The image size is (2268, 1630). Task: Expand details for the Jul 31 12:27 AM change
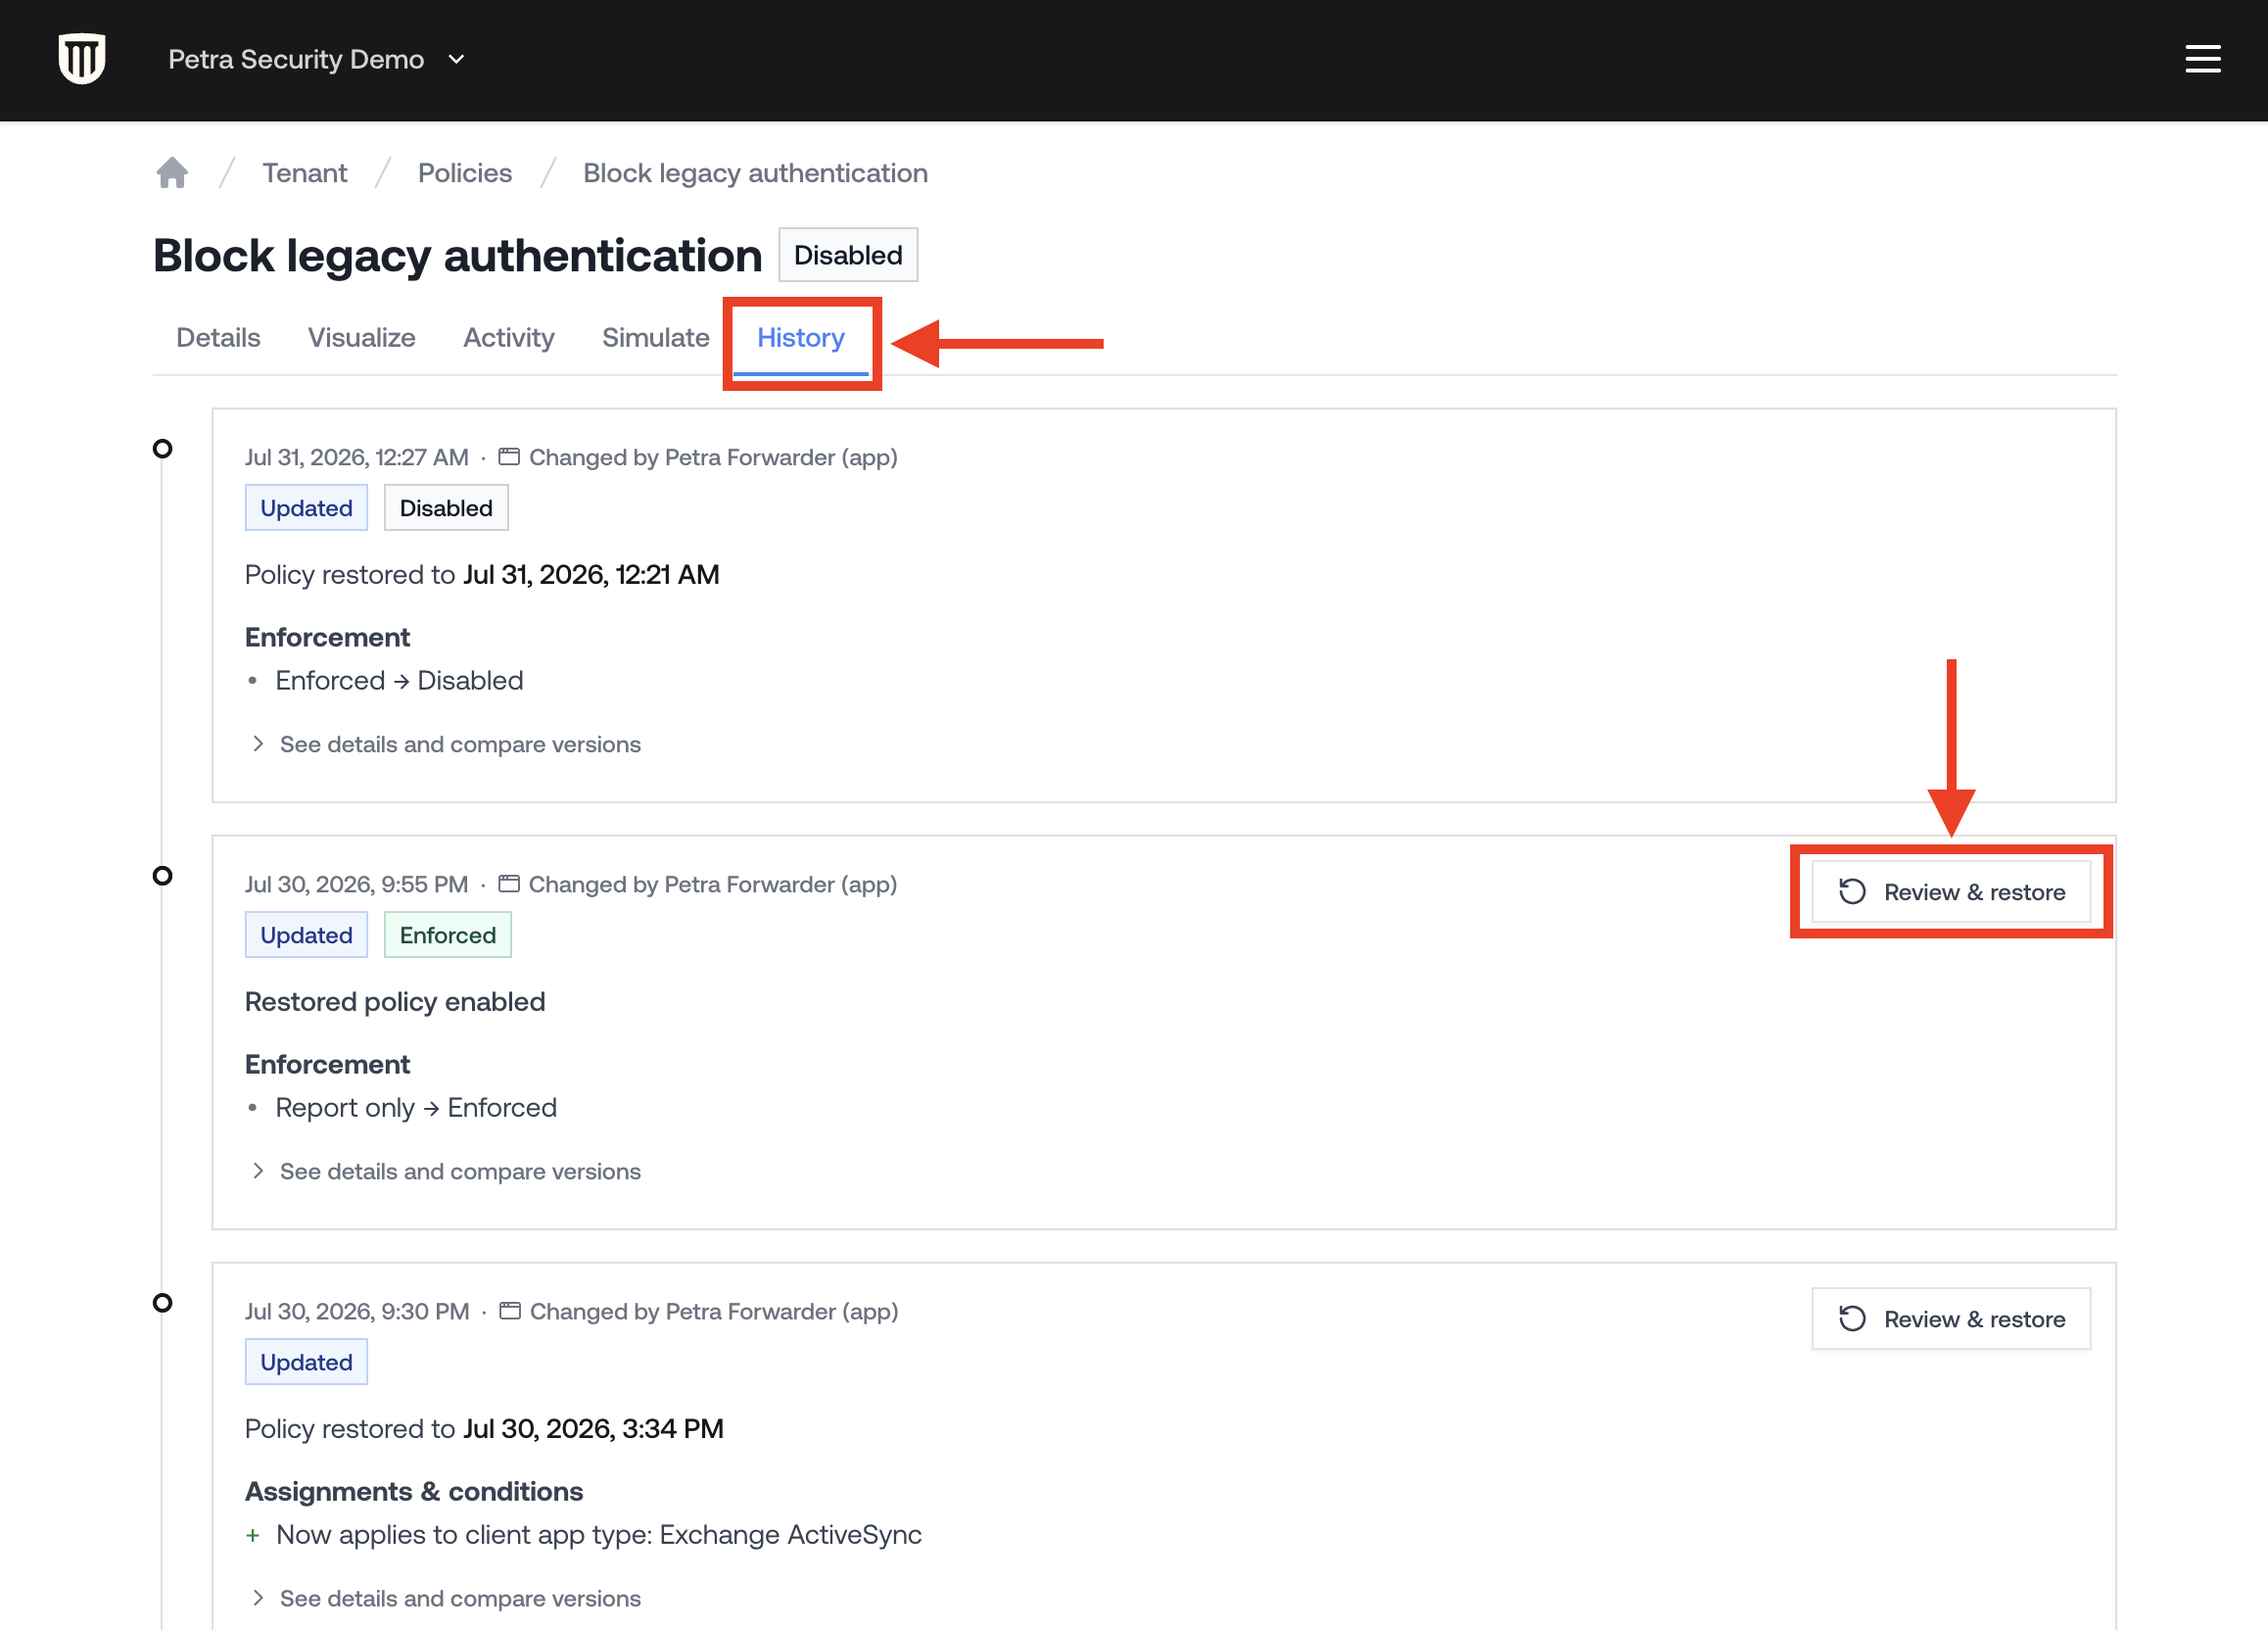446,744
